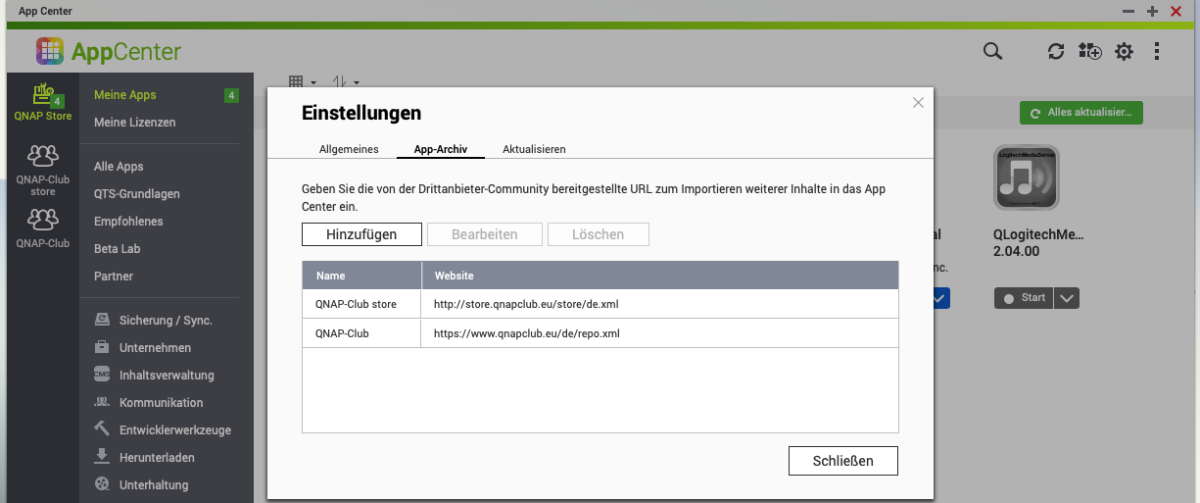1200x503 pixels.
Task: Click the Alles aktualisieren button
Action: (x=1080, y=114)
